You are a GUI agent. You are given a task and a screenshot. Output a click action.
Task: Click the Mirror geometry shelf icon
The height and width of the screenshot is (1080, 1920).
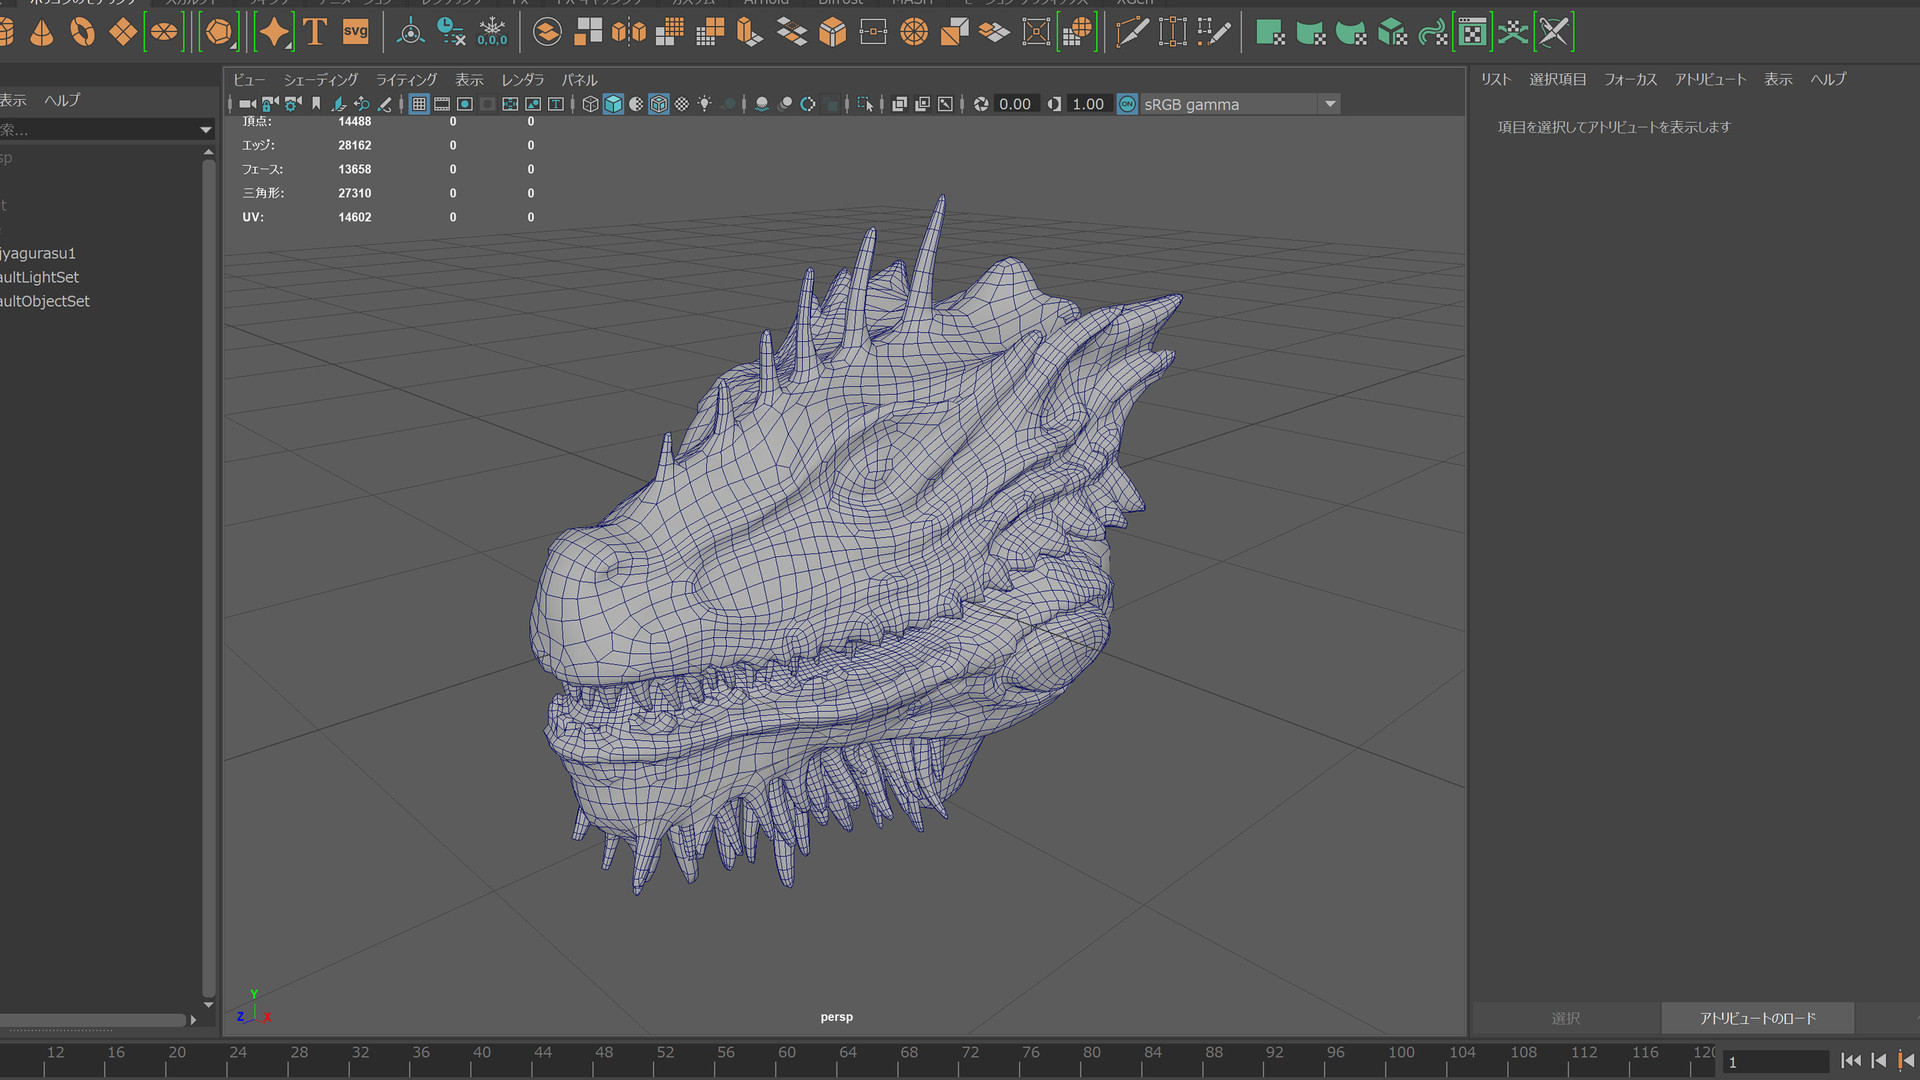pos(628,32)
